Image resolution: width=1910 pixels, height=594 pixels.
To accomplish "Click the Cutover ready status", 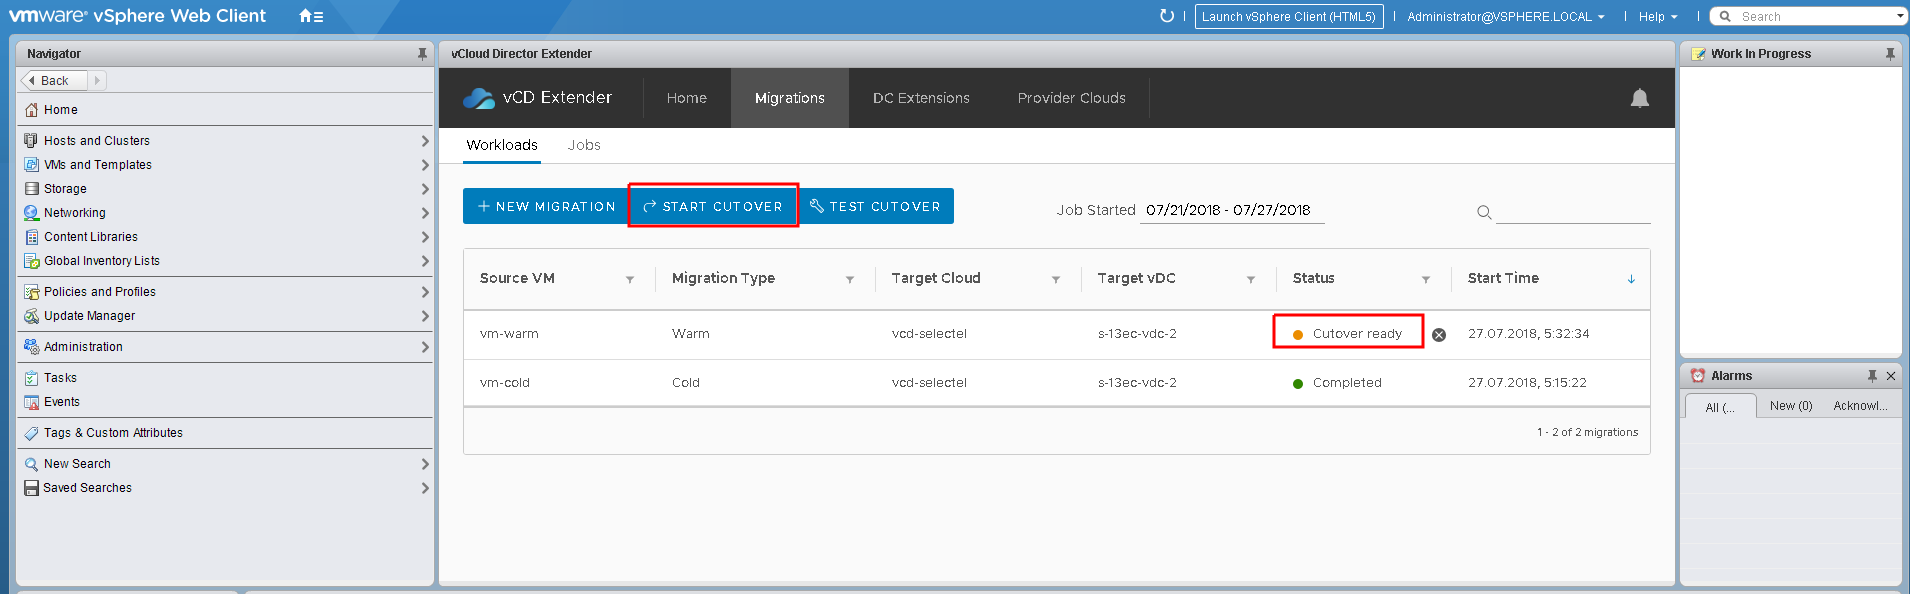I will pos(1348,334).
